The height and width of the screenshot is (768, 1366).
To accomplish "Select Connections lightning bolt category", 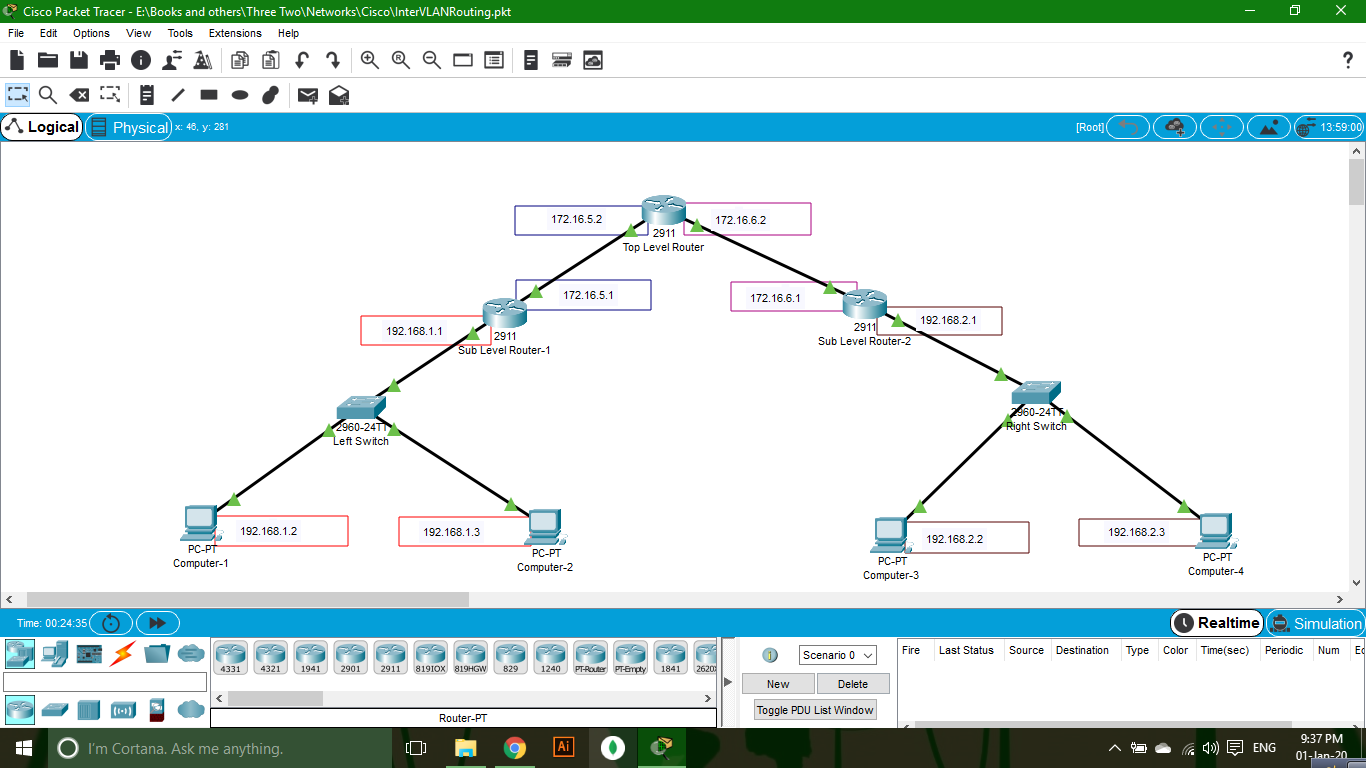I will tap(122, 654).
